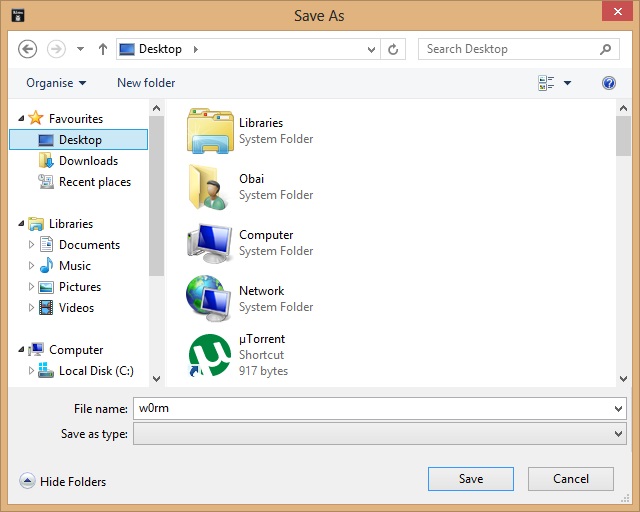This screenshot has height=512, width=640.
Task: Click the Computer name in file list
Action: (x=266, y=235)
